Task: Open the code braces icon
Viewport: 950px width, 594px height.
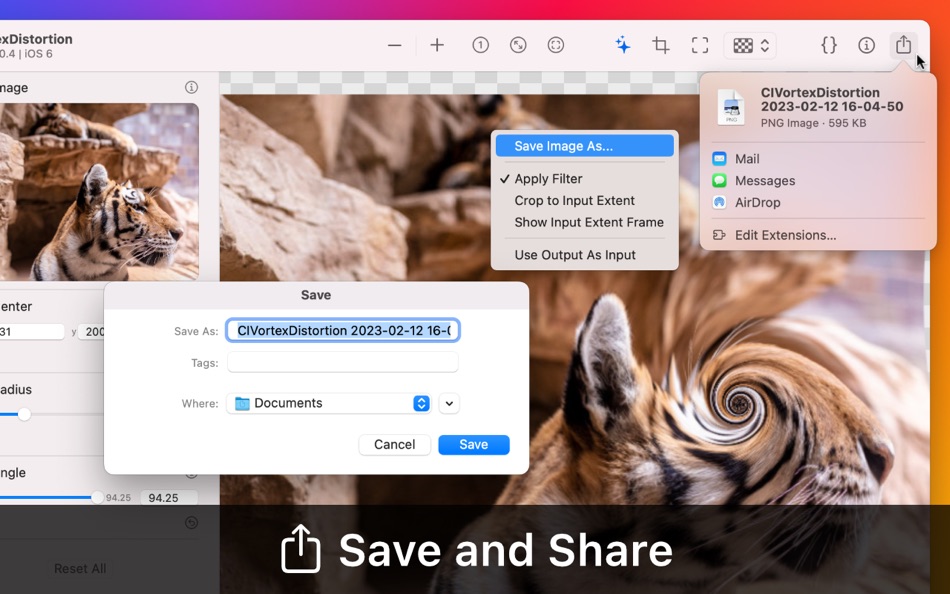Action: (829, 45)
